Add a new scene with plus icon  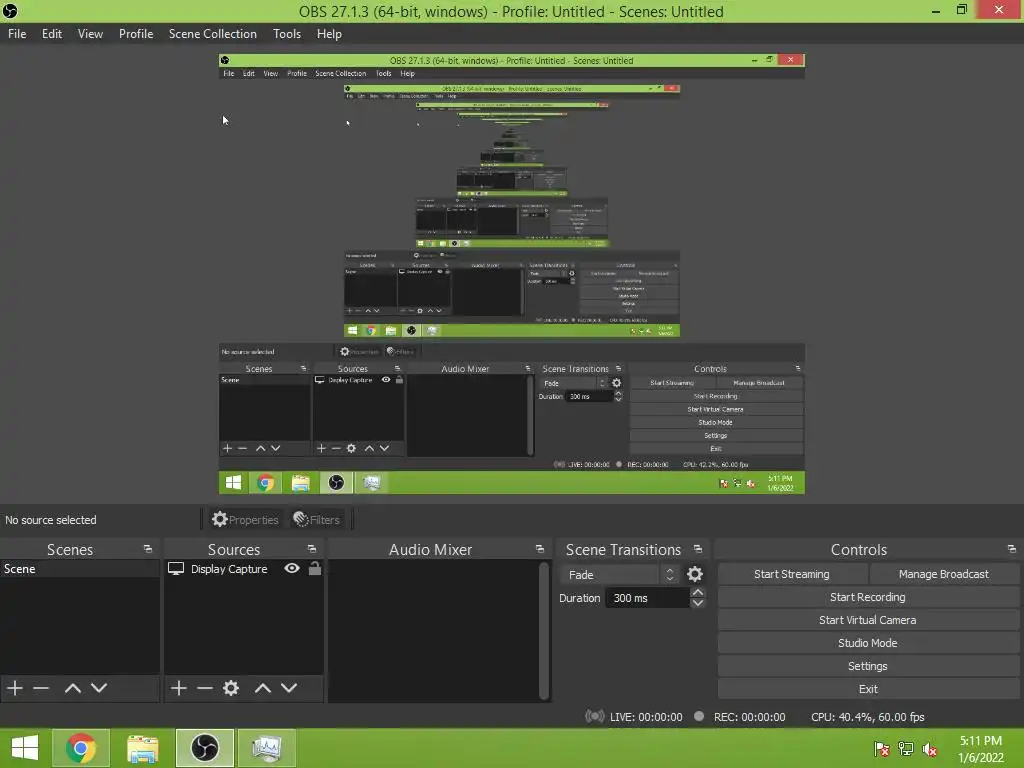tap(14, 688)
